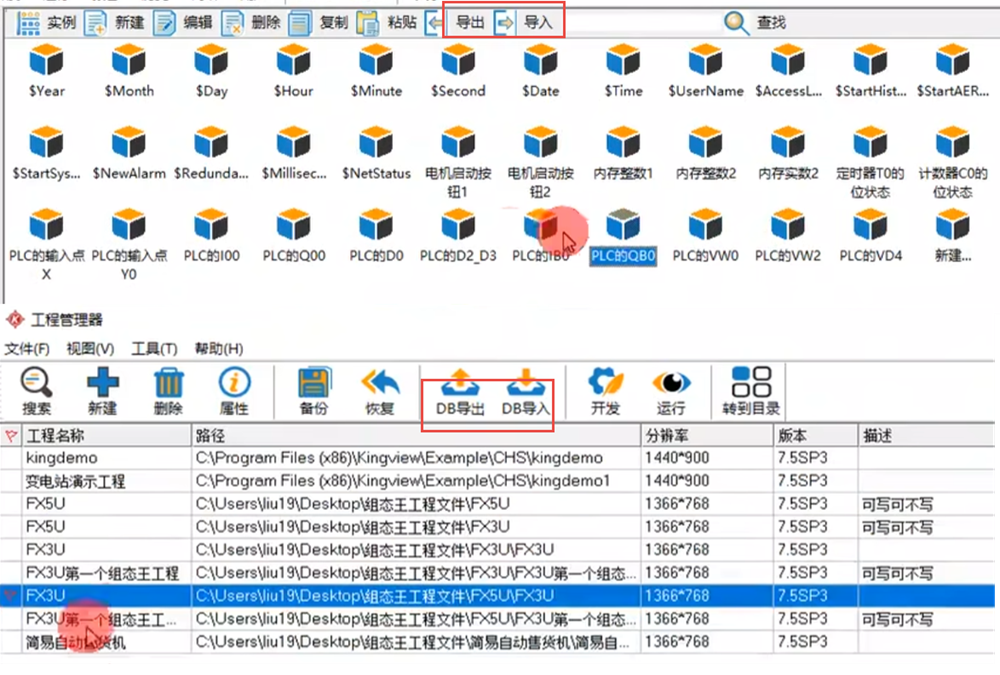This screenshot has height=675, width=1000.
Task: Open the 文件(F) menu
Action: coord(27,349)
